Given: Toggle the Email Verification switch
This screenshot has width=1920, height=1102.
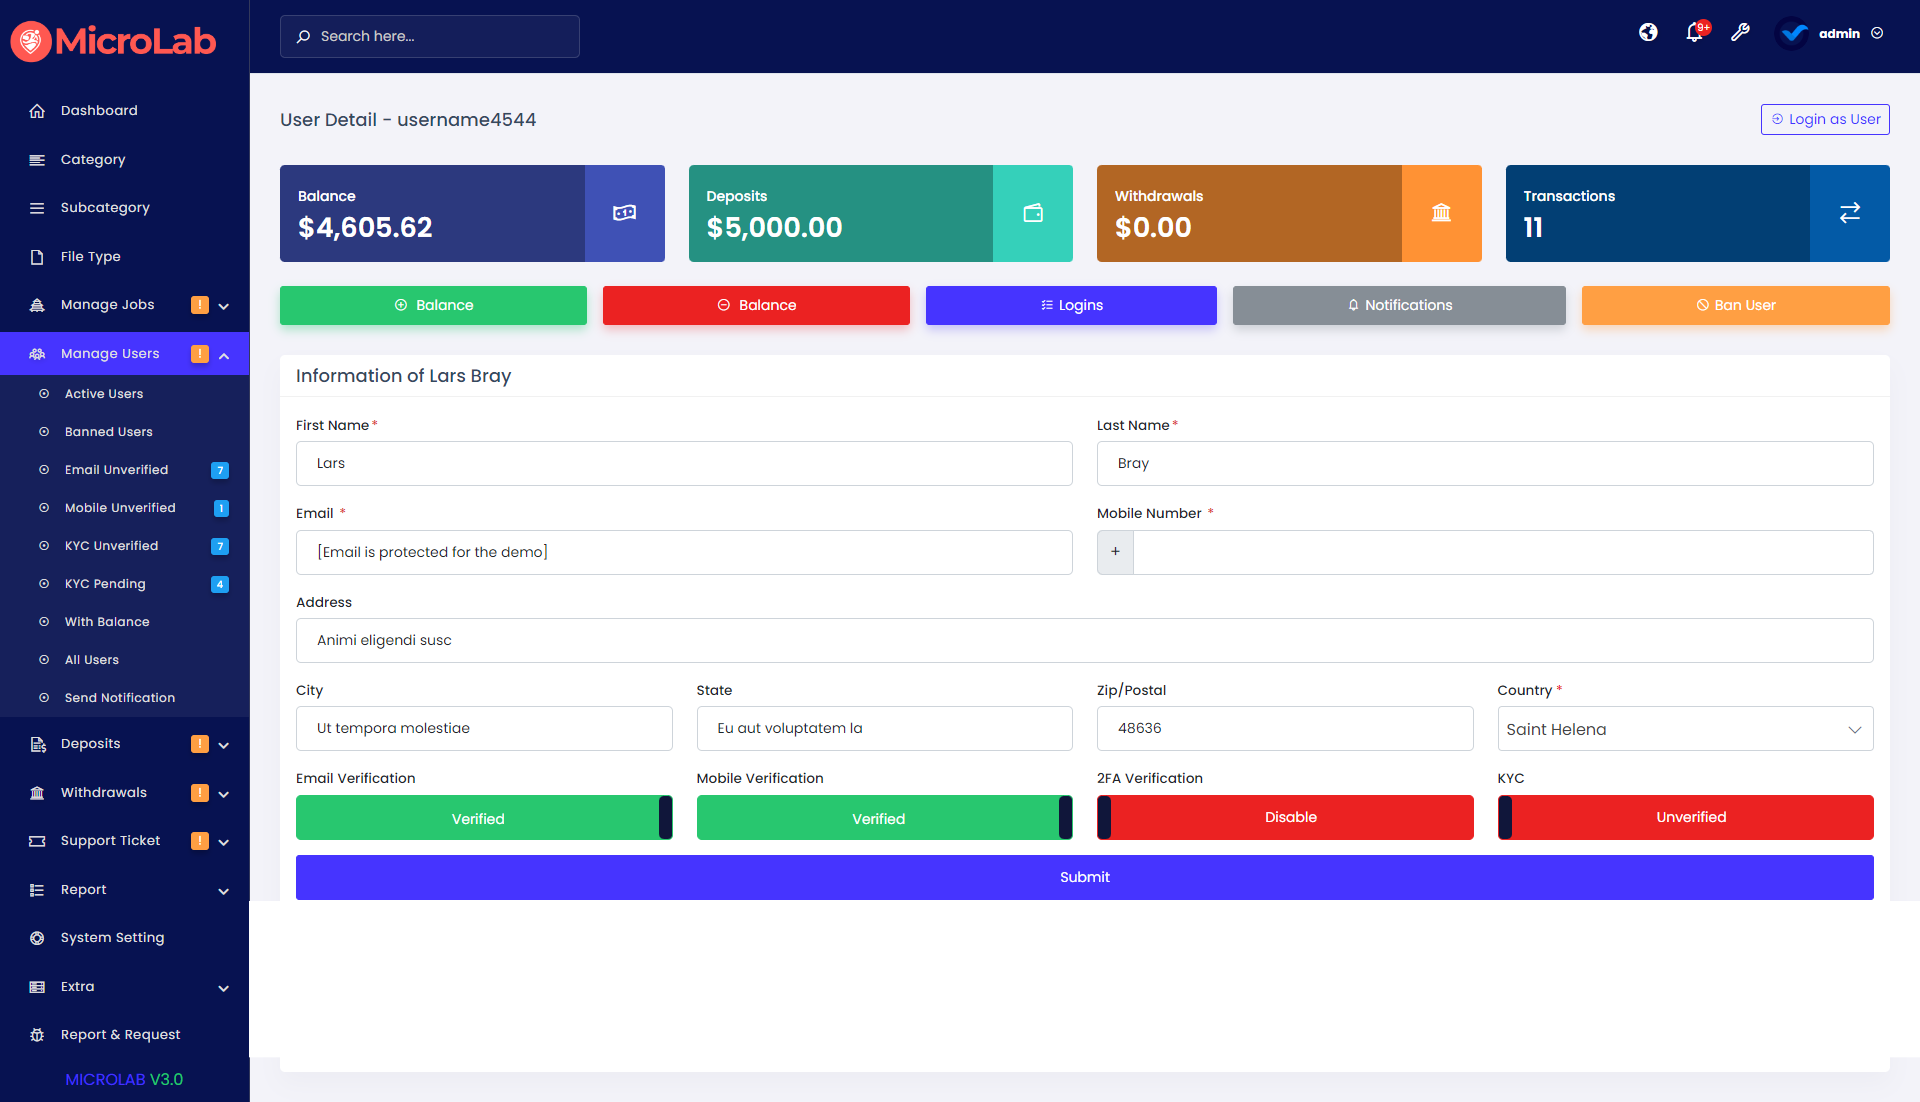Looking at the screenshot, I should click(484, 818).
